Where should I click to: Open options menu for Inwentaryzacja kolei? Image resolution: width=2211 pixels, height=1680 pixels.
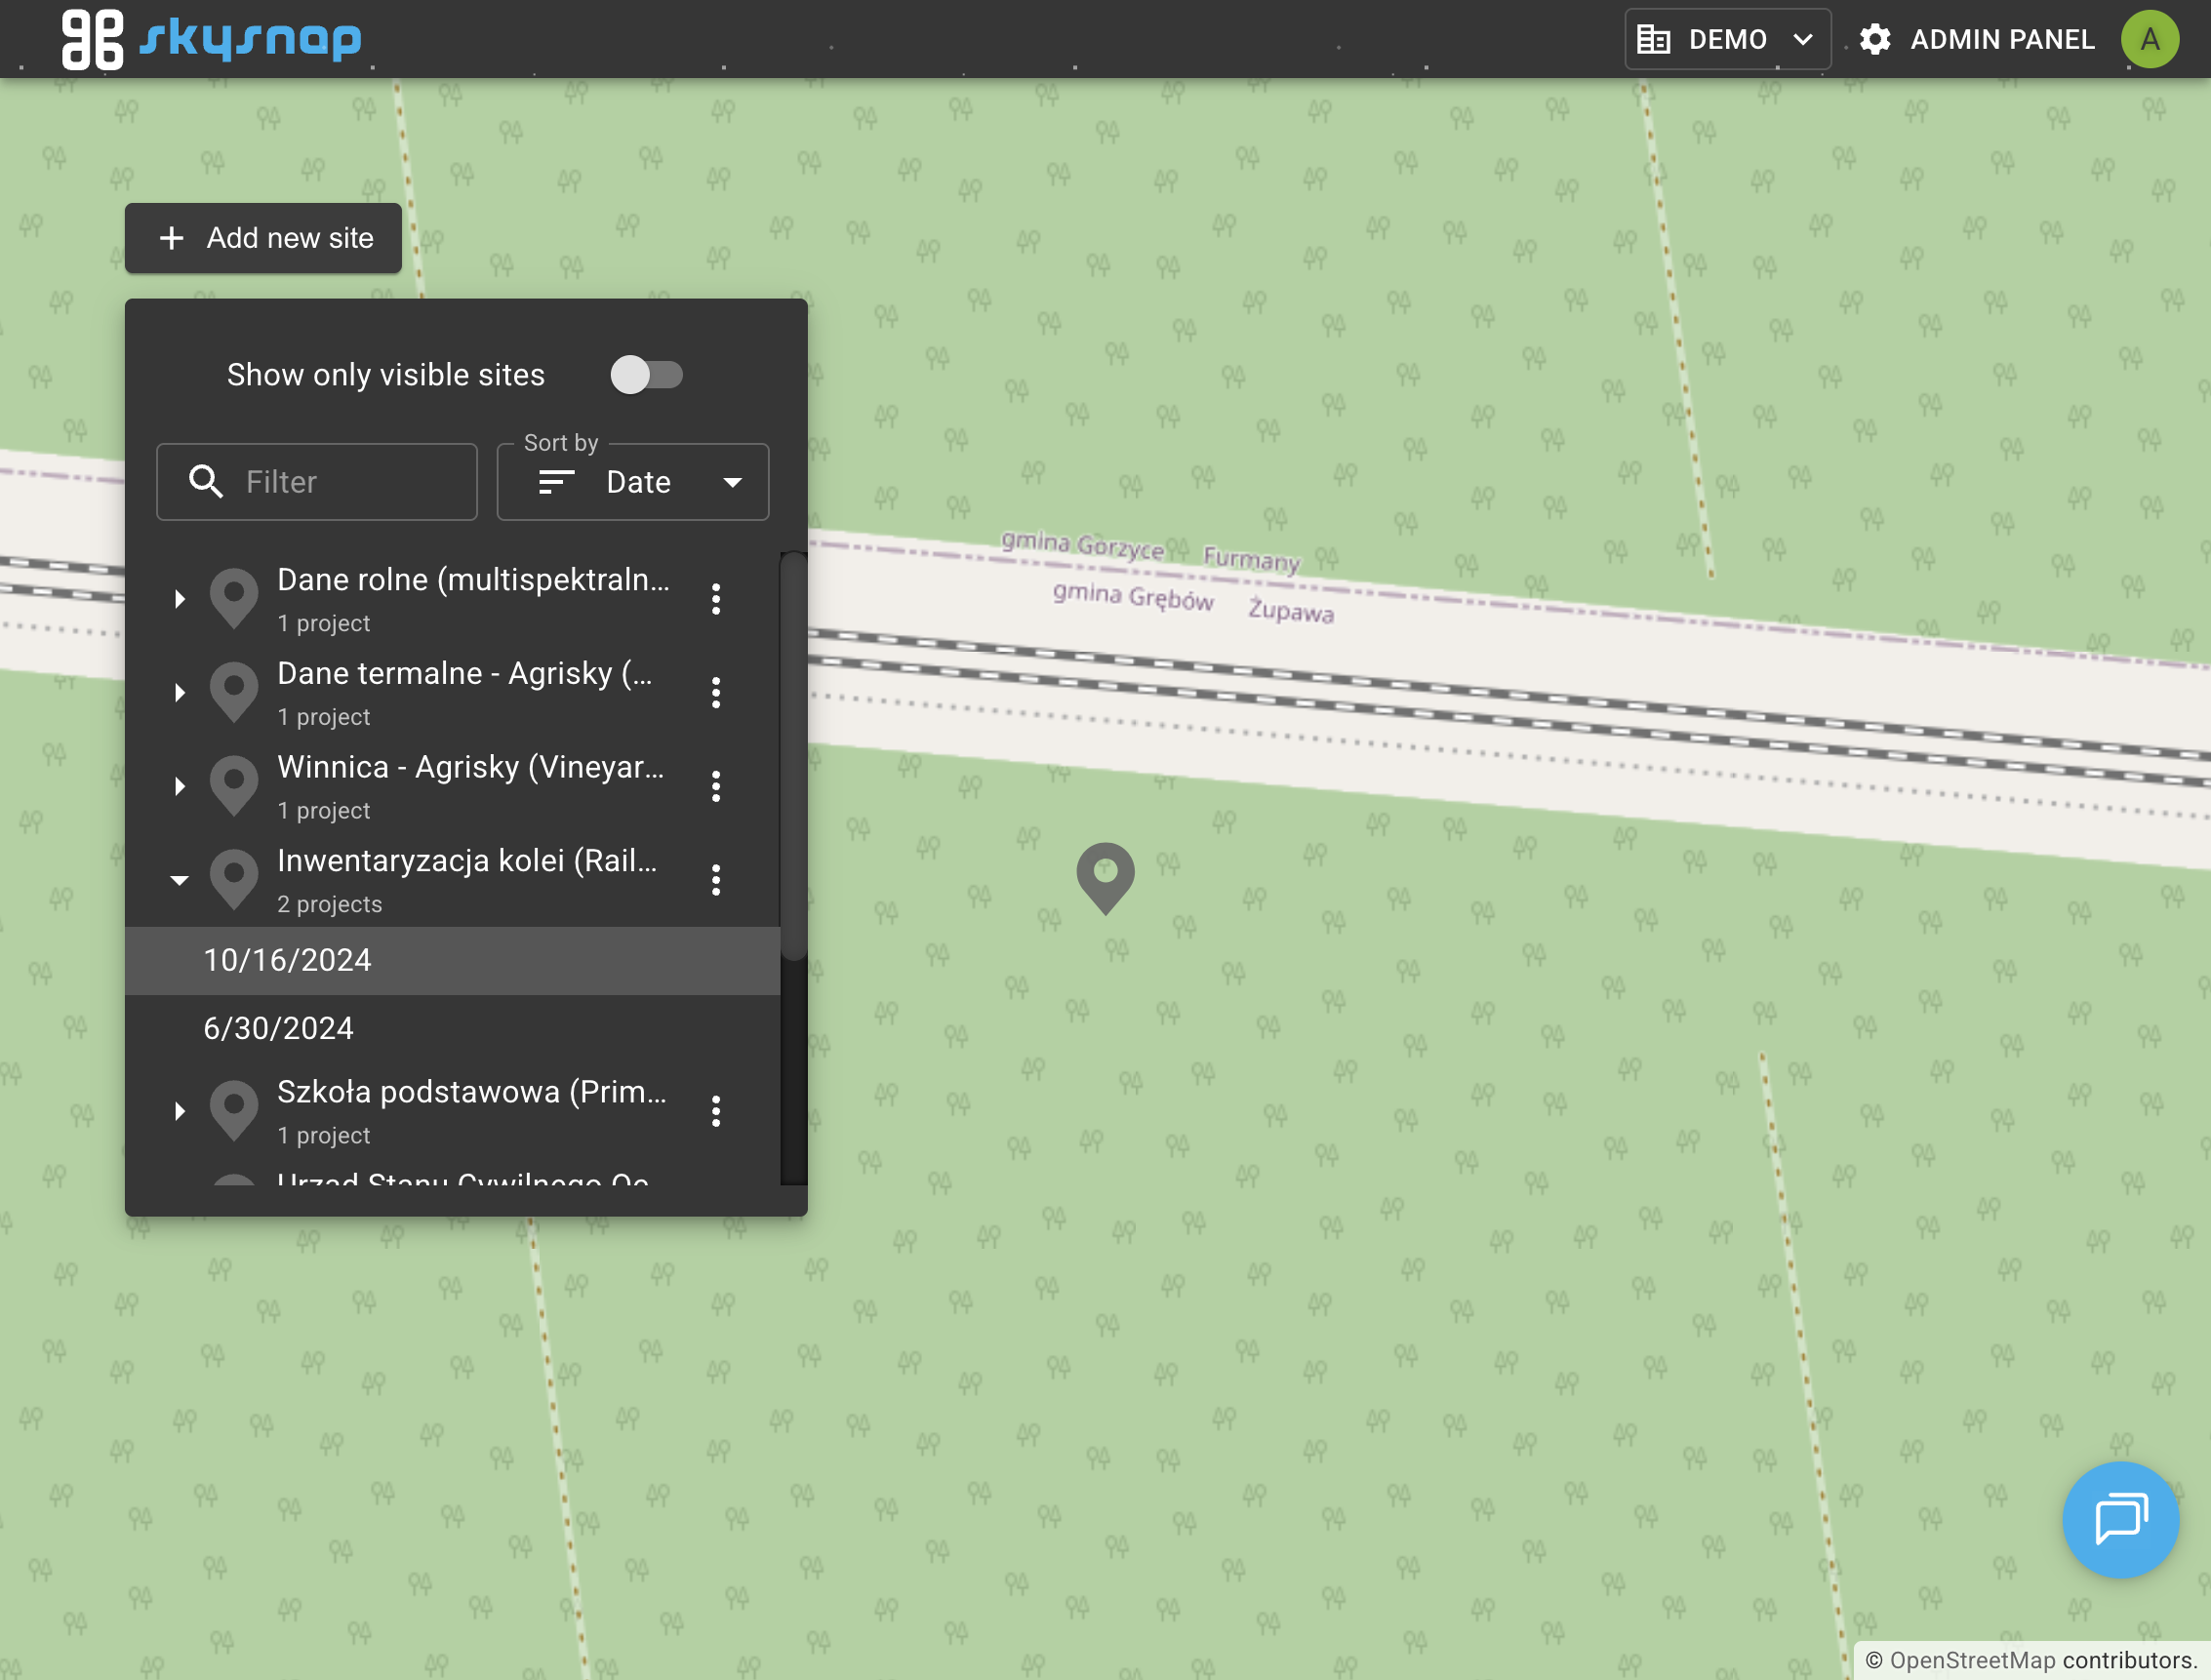coord(716,880)
